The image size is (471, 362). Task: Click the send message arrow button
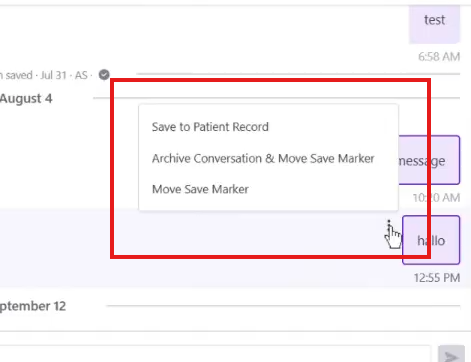(451, 355)
